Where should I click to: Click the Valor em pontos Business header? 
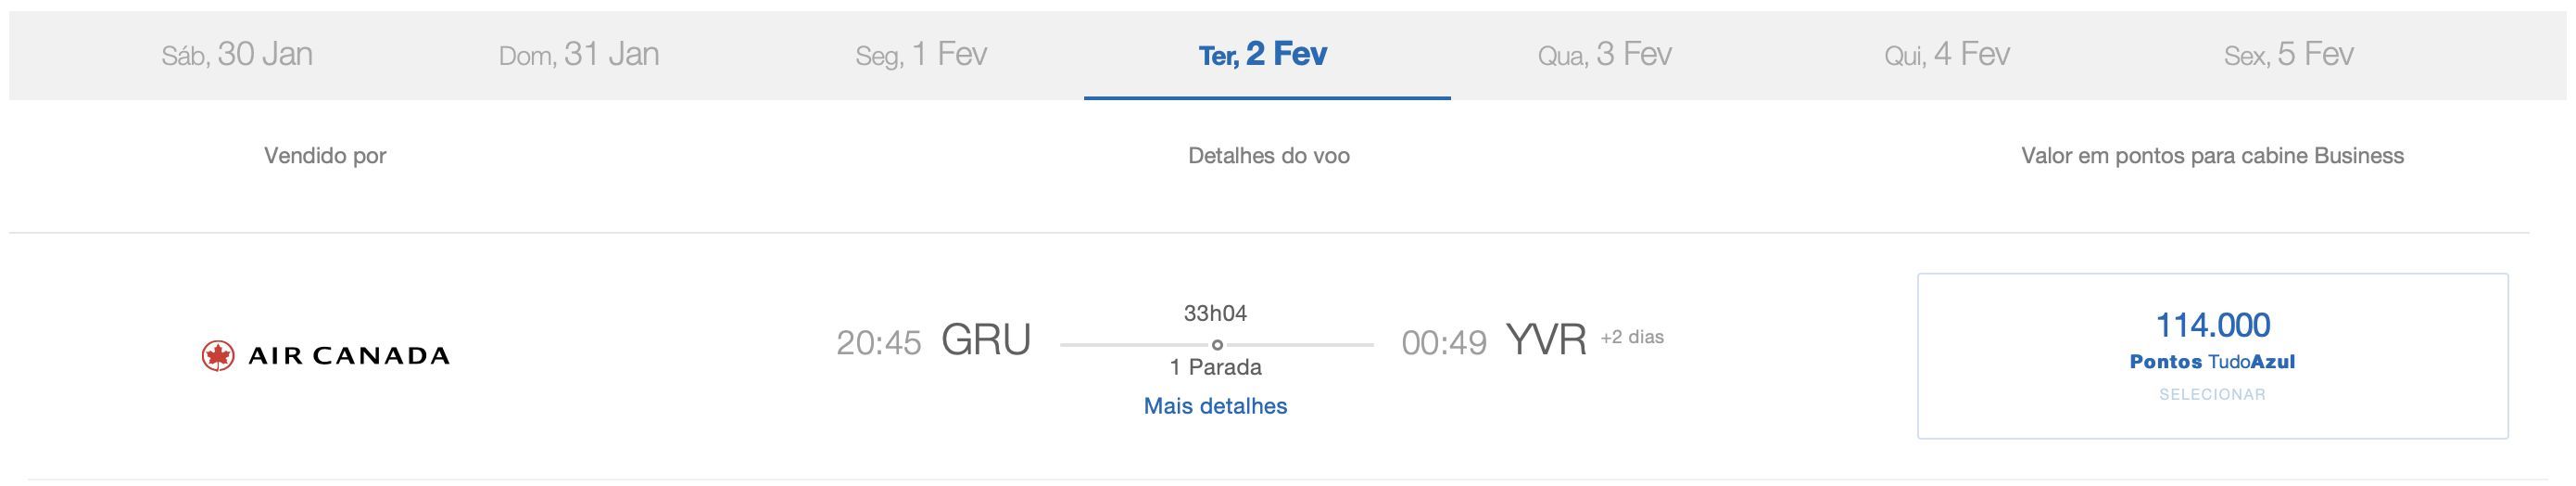(2212, 156)
